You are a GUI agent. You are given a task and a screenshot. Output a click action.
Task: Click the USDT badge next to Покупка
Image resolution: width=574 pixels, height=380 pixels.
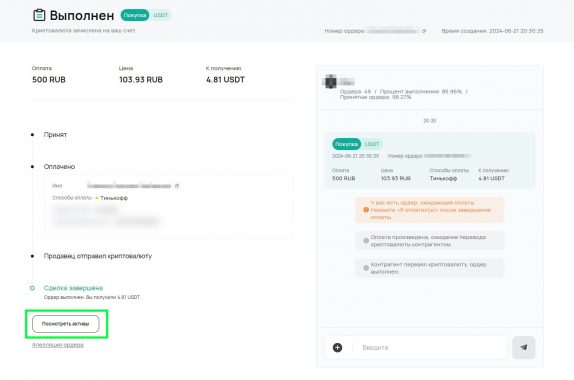coord(160,15)
